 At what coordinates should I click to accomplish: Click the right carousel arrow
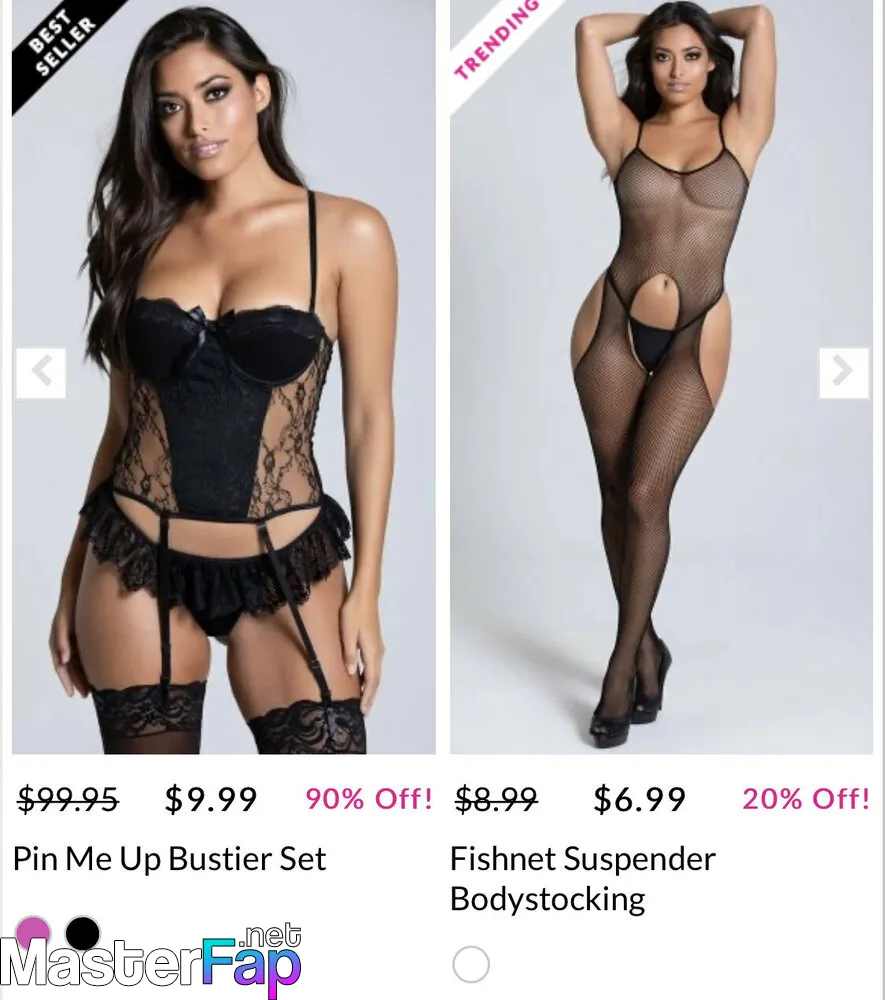pos(844,373)
